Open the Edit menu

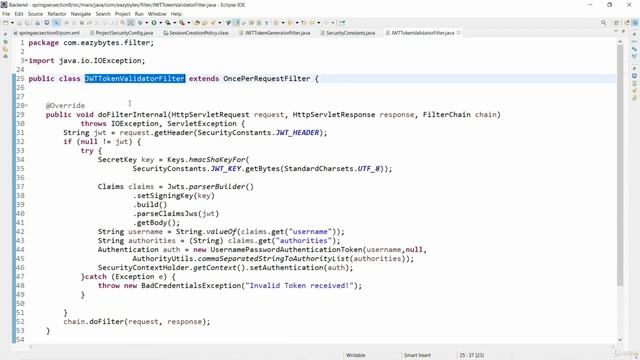[x=19, y=14]
